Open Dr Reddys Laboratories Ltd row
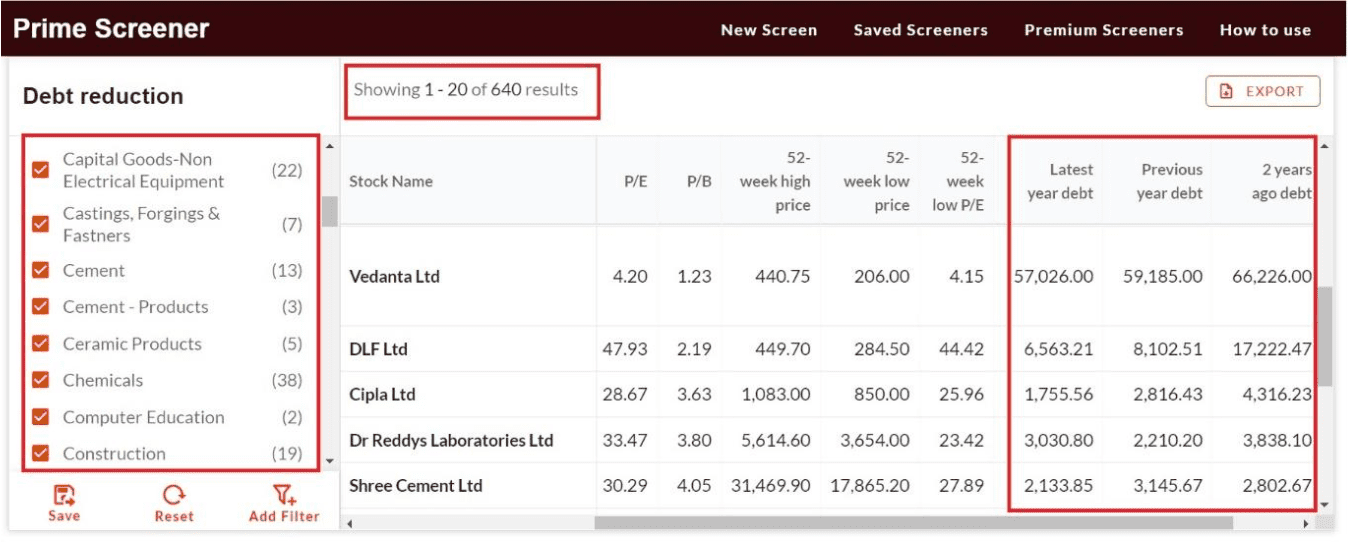 pos(451,441)
